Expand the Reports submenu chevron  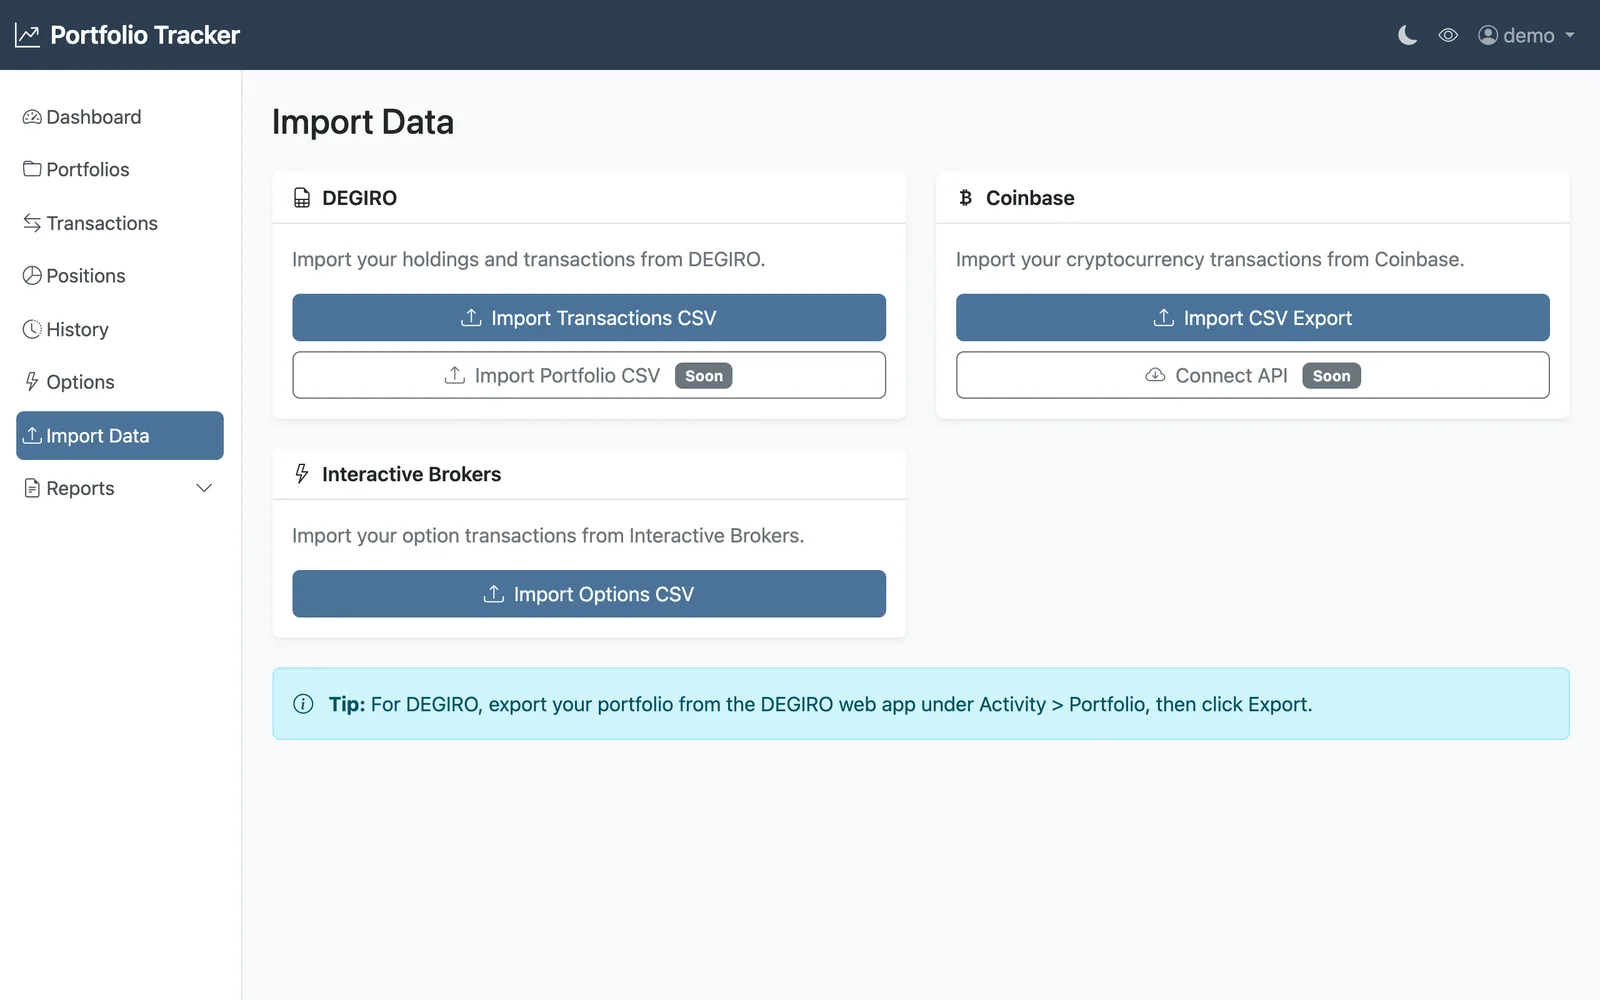pyautogui.click(x=204, y=488)
